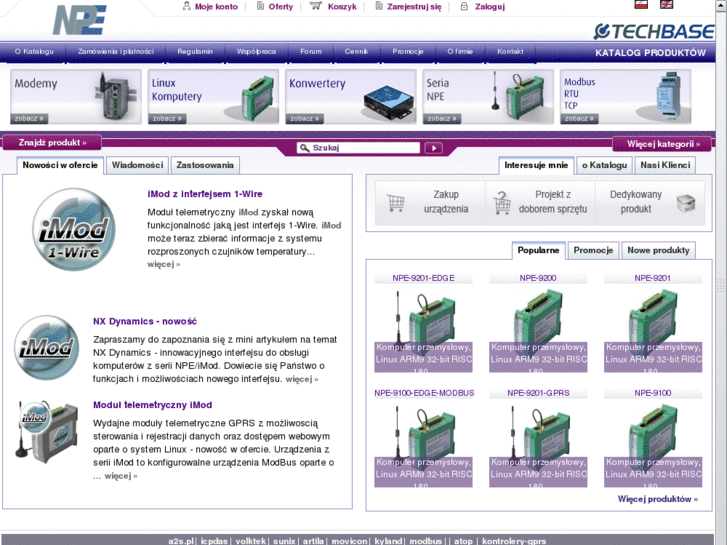Open the Konwertery category banner
727x545 pixels.
point(351,96)
